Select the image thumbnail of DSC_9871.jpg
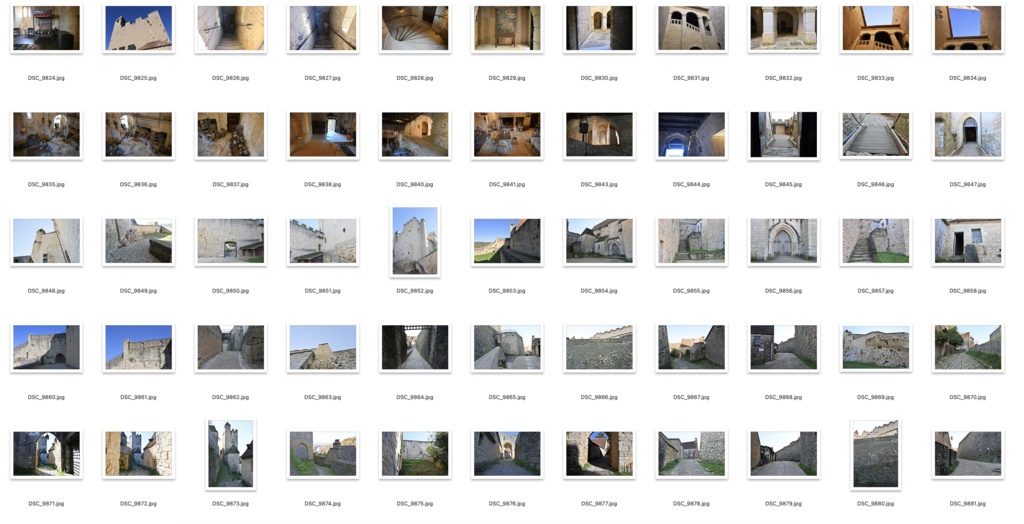Screen dimensions: 1024x524 pos(46,454)
